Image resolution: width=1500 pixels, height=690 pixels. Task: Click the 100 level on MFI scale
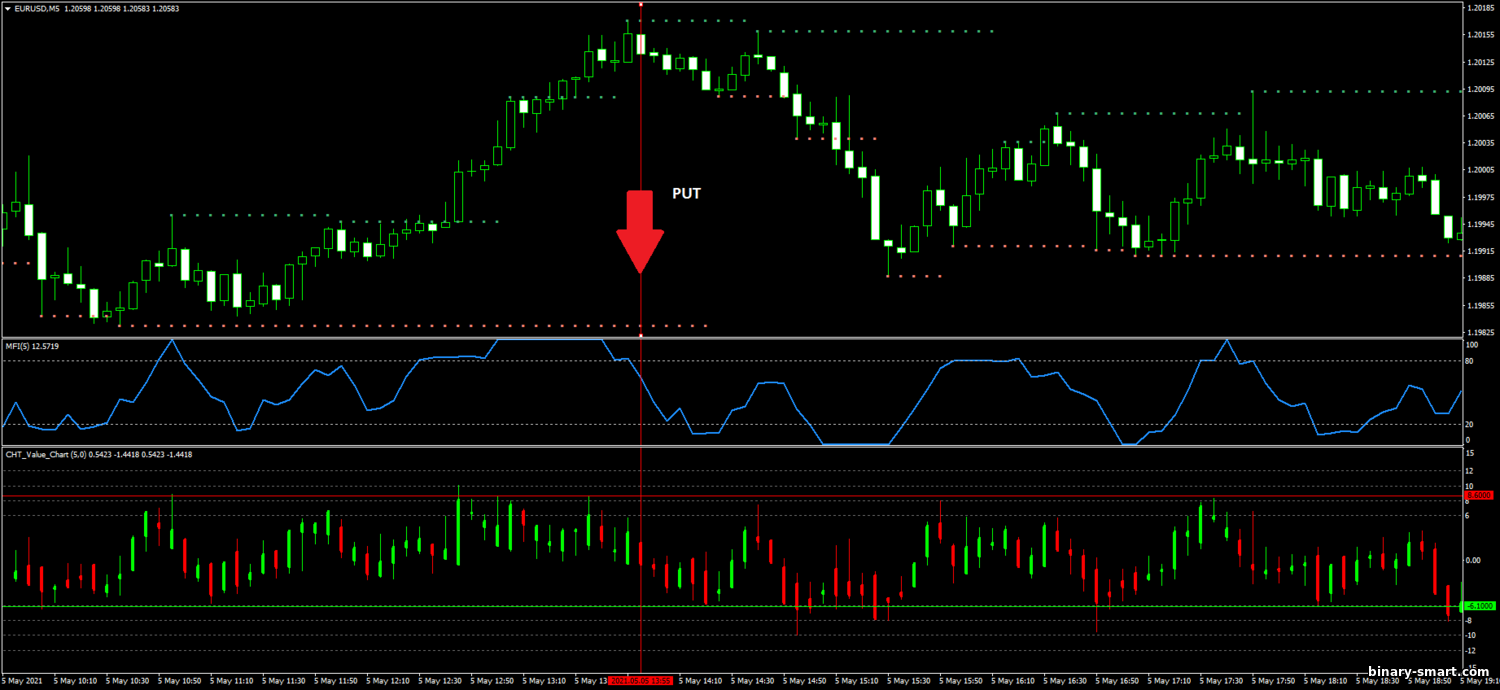click(1471, 345)
